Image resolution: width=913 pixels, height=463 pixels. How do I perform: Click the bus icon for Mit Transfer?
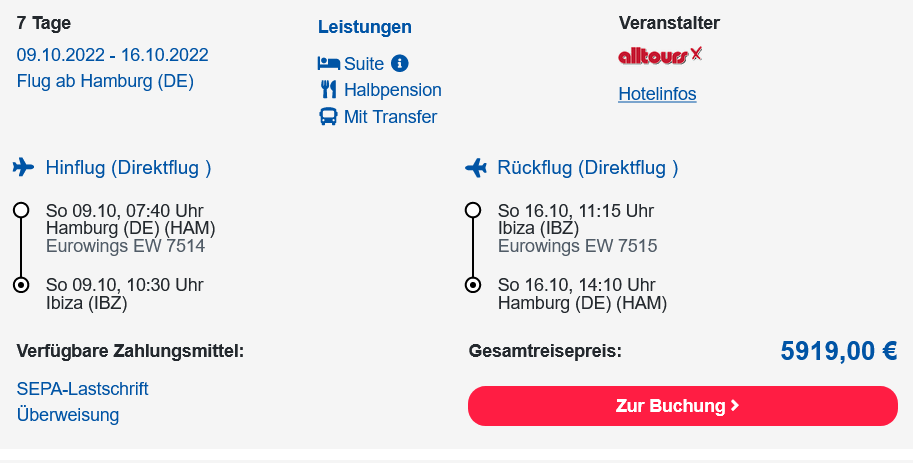tap(328, 116)
